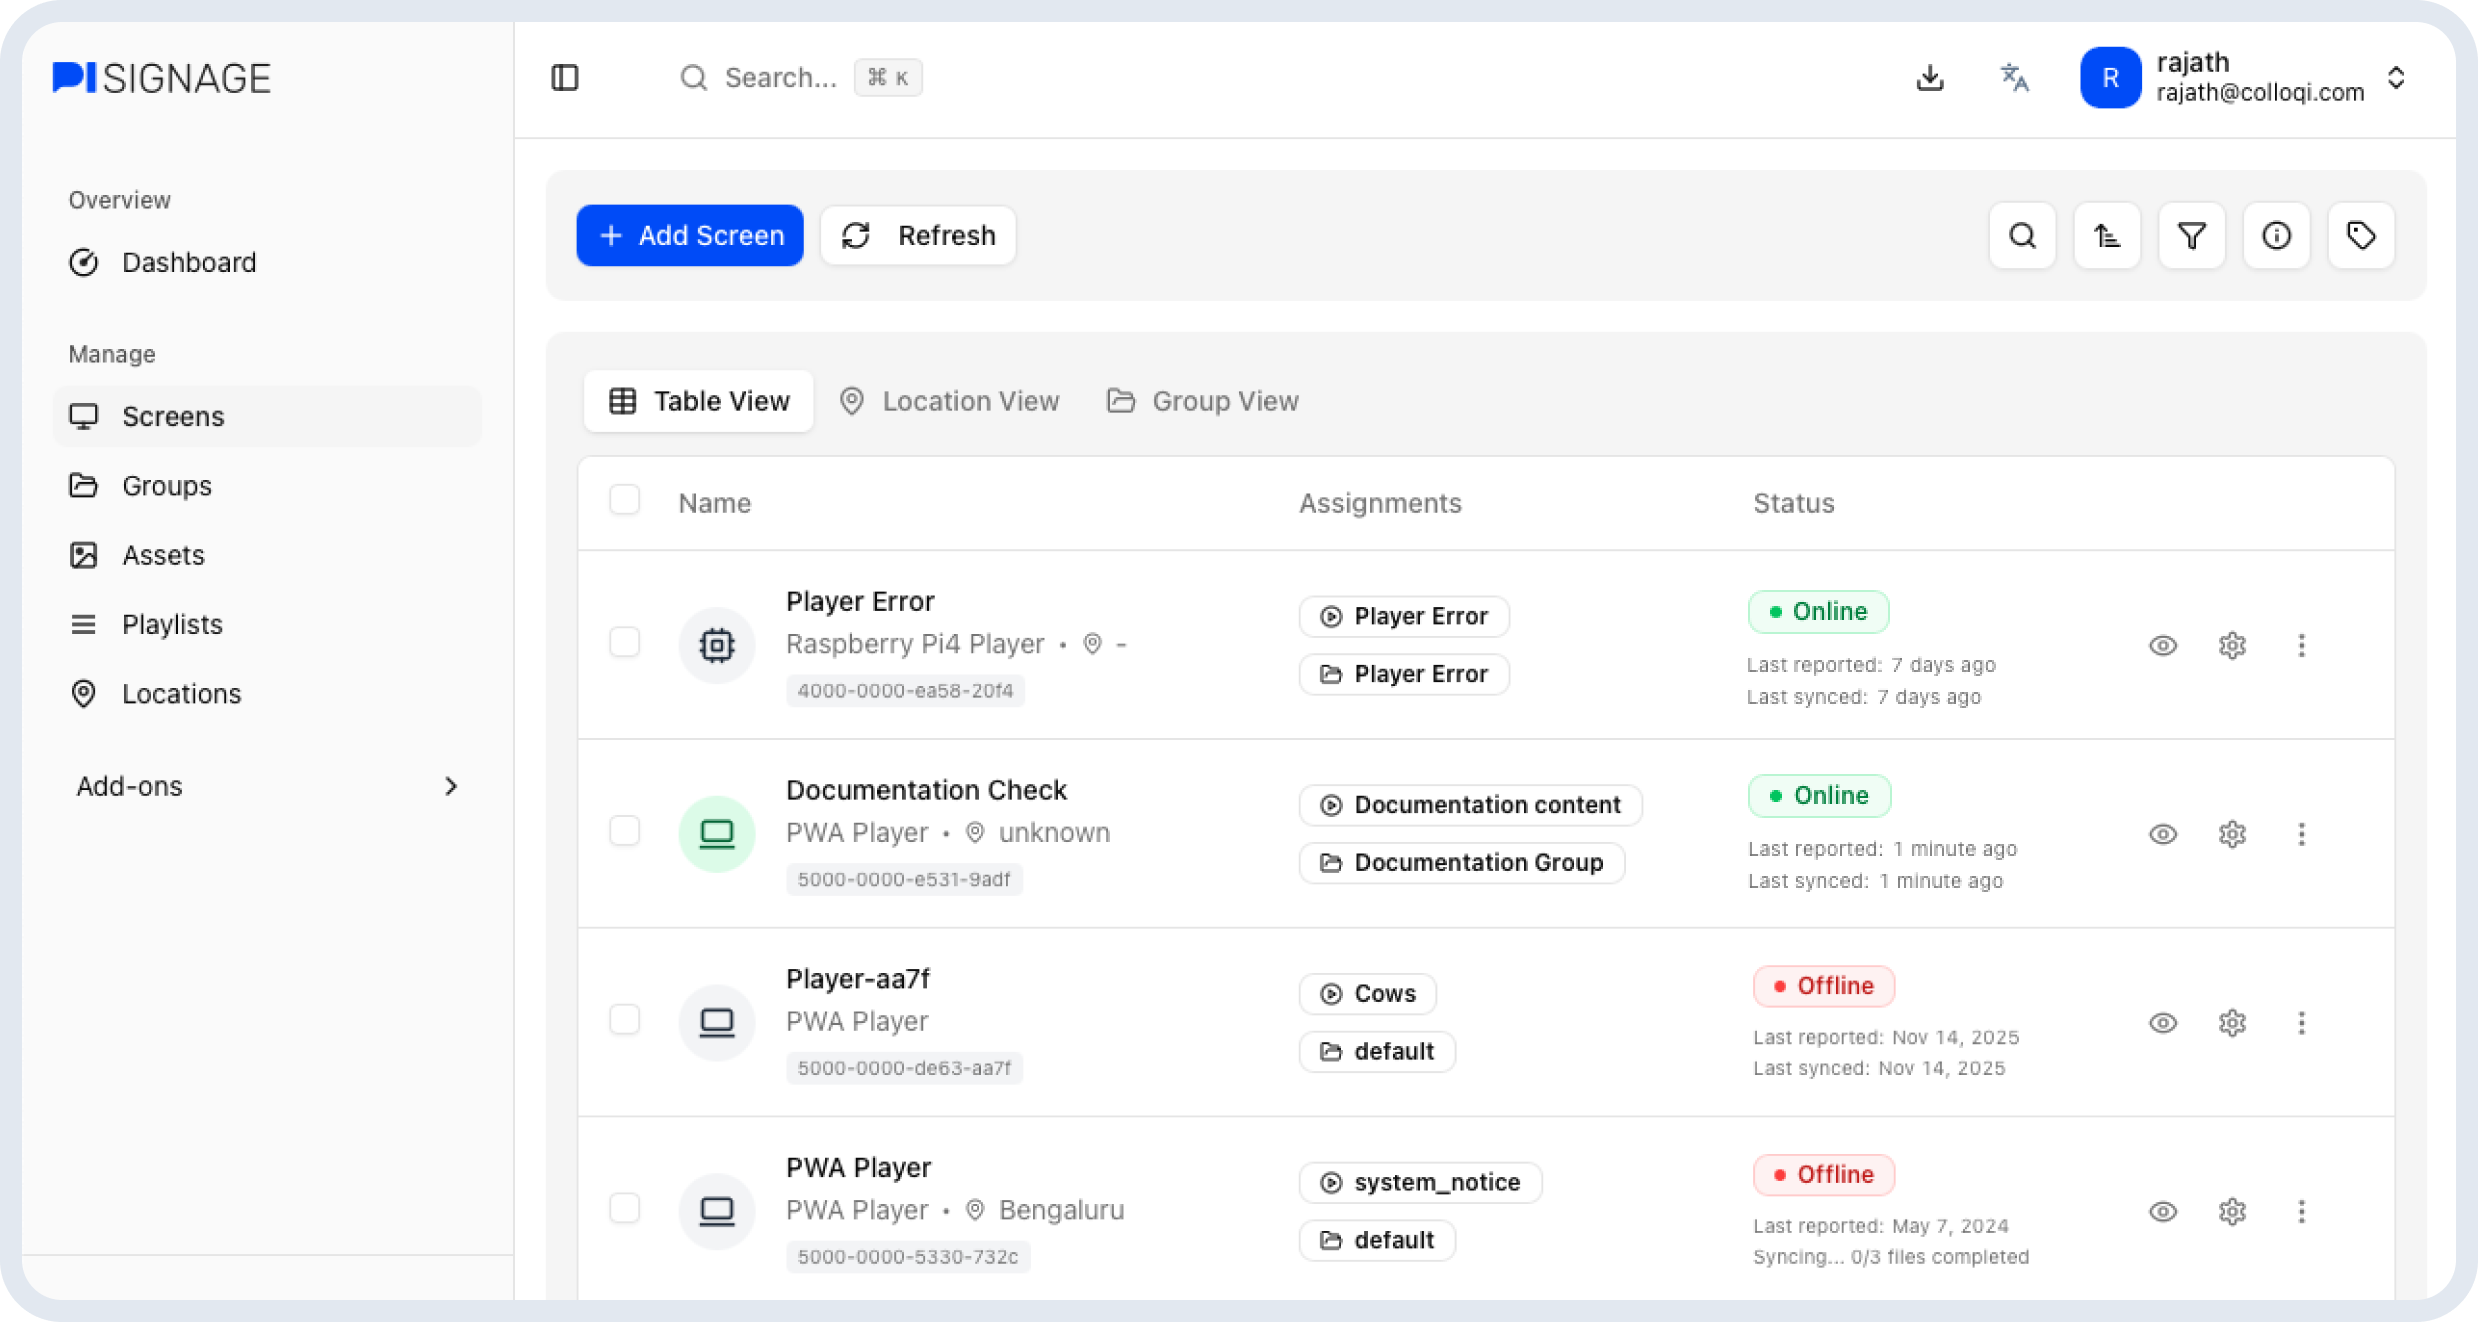Click the info circle icon
Screen dimensions: 2478x1322
click(2276, 236)
